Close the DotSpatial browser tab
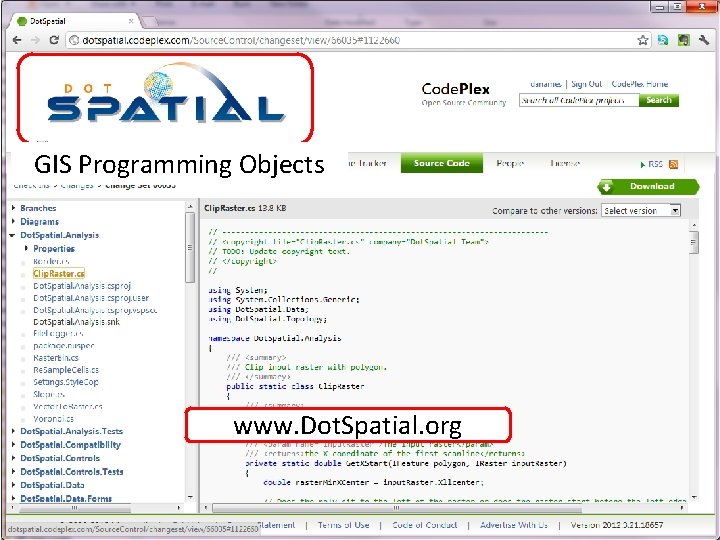The image size is (720, 540). 131,21
